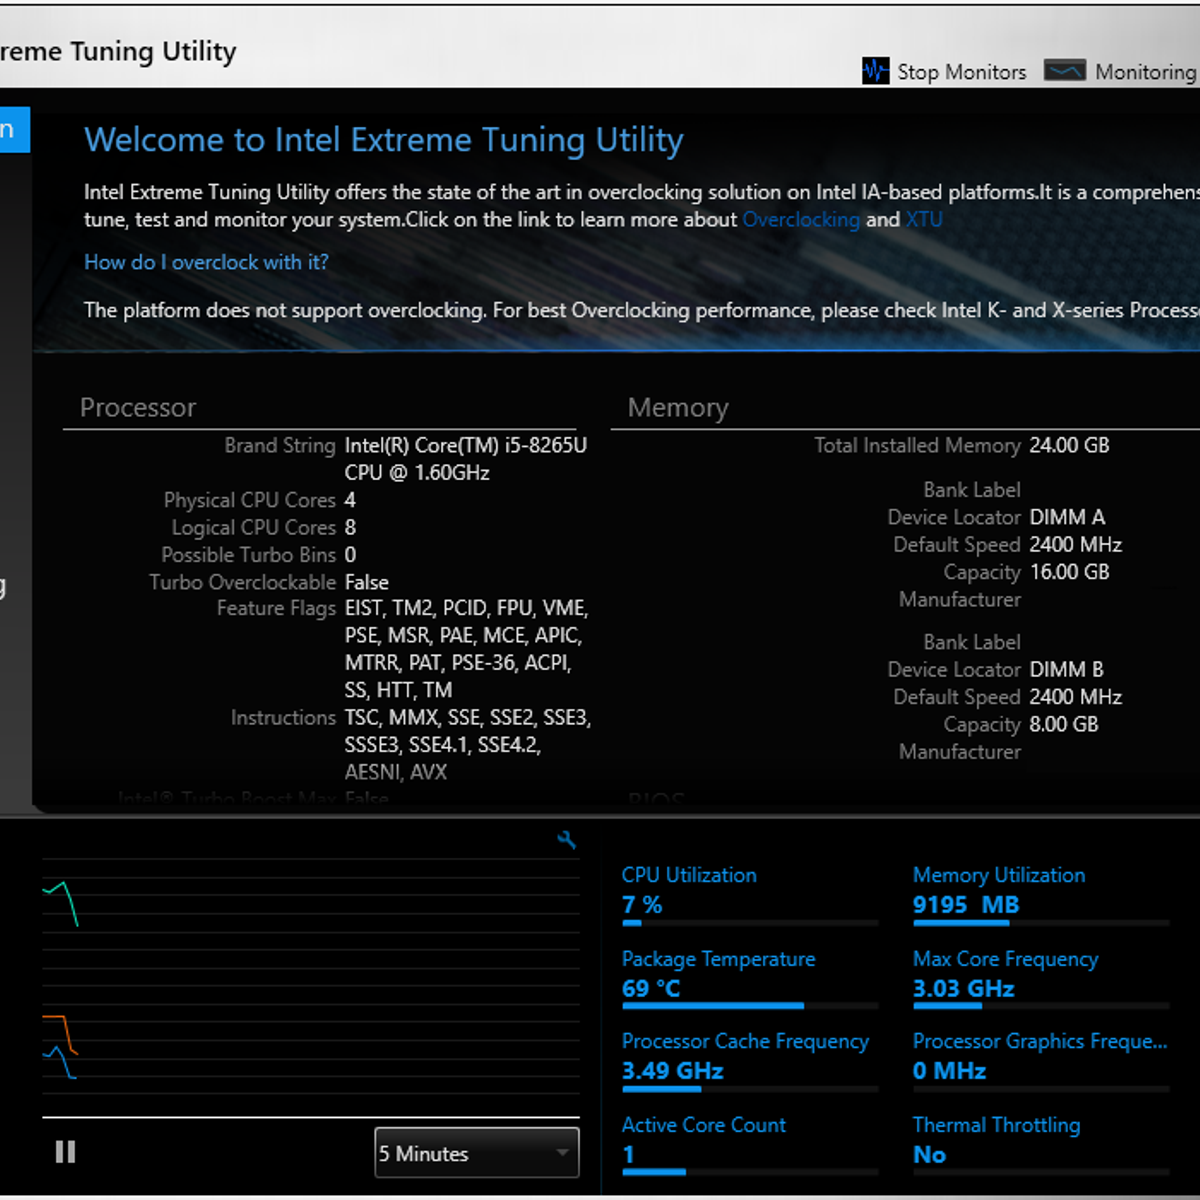Click the Stop Monitors waveform icon

tap(875, 70)
